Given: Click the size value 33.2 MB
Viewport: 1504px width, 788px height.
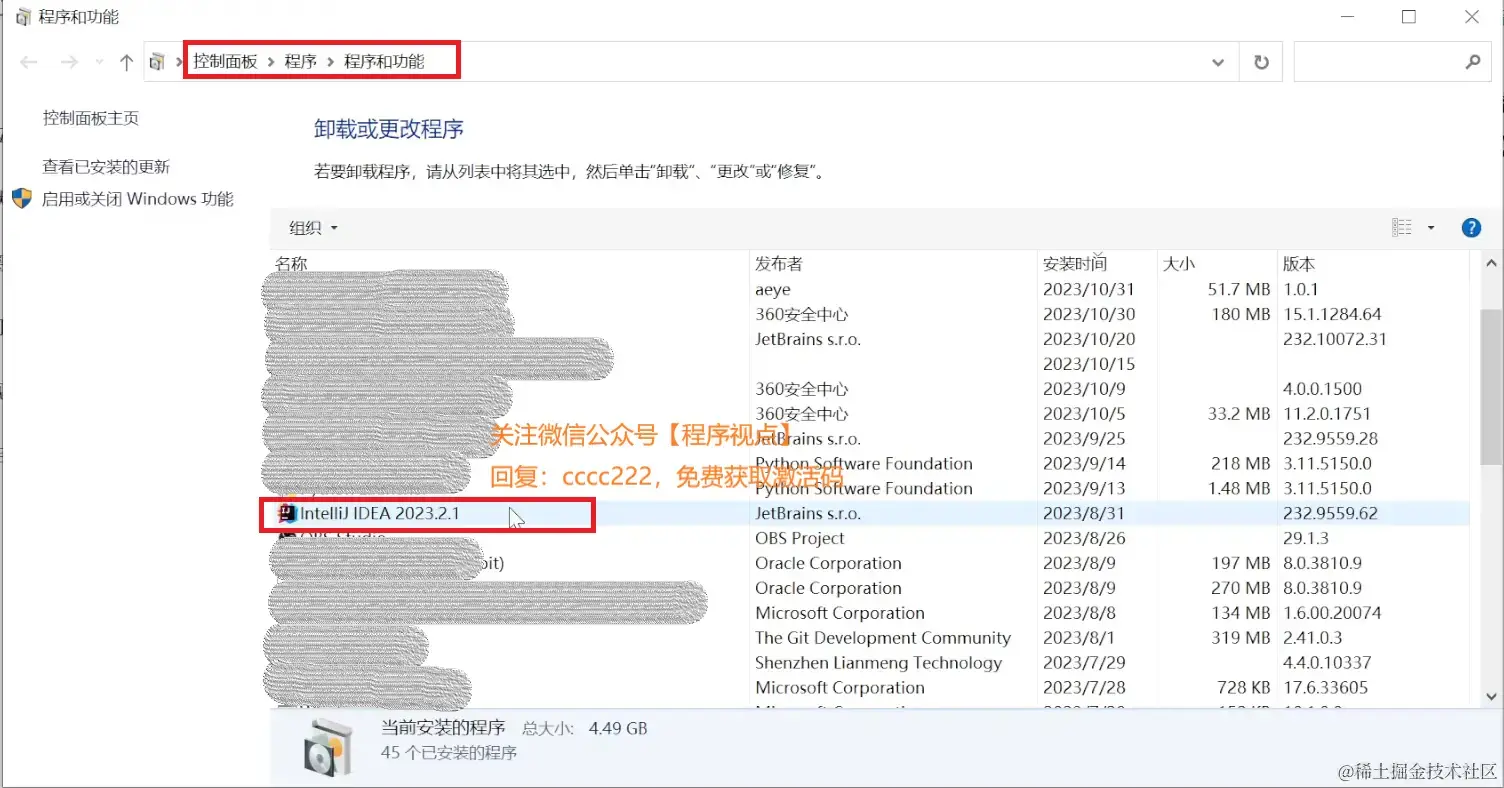Looking at the screenshot, I should (1238, 414).
